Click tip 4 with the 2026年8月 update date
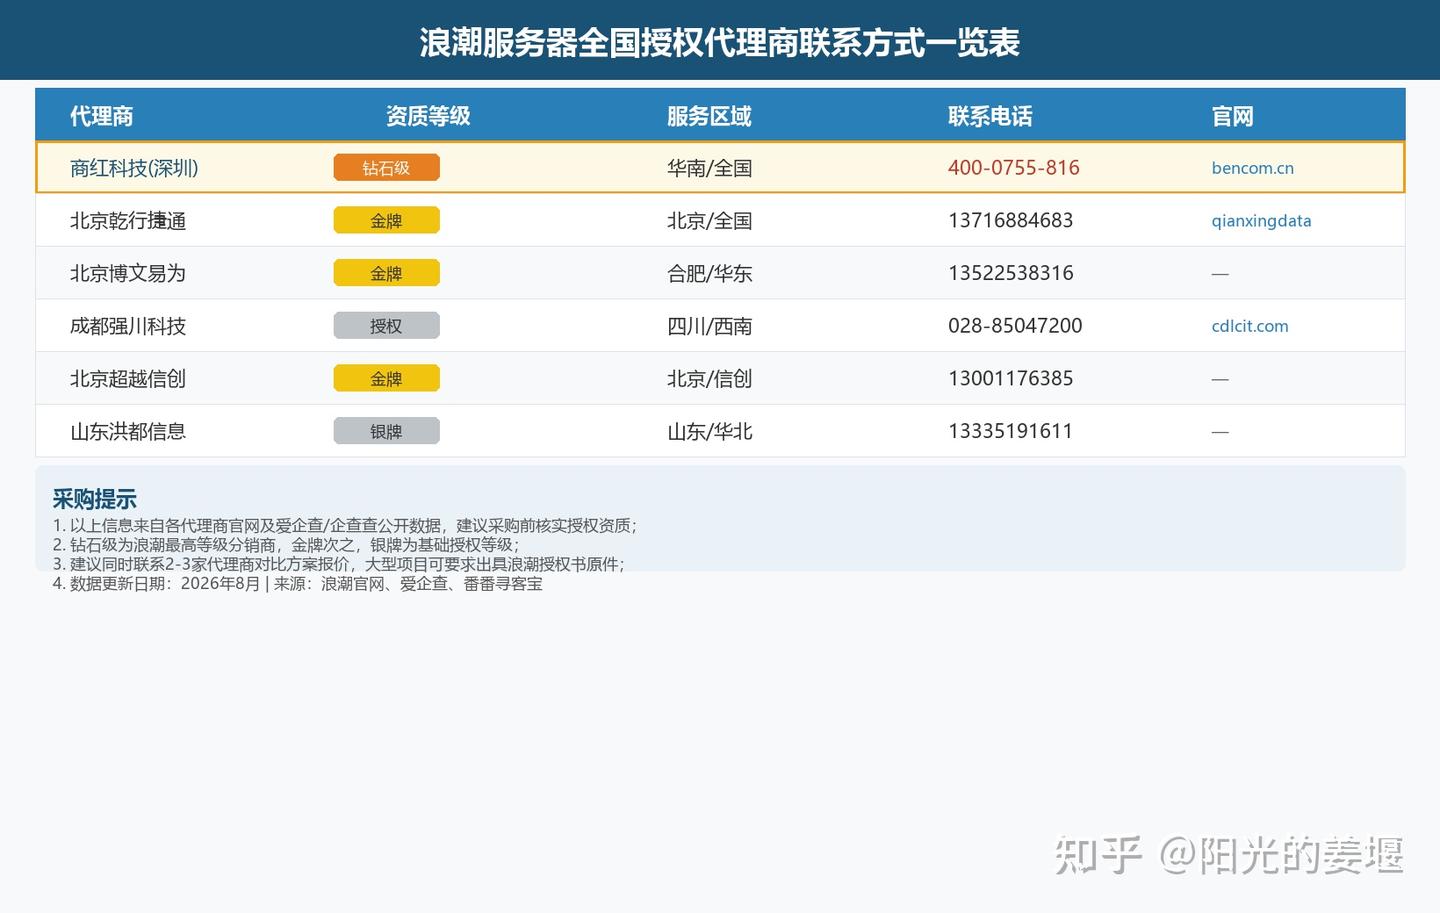 (298, 584)
